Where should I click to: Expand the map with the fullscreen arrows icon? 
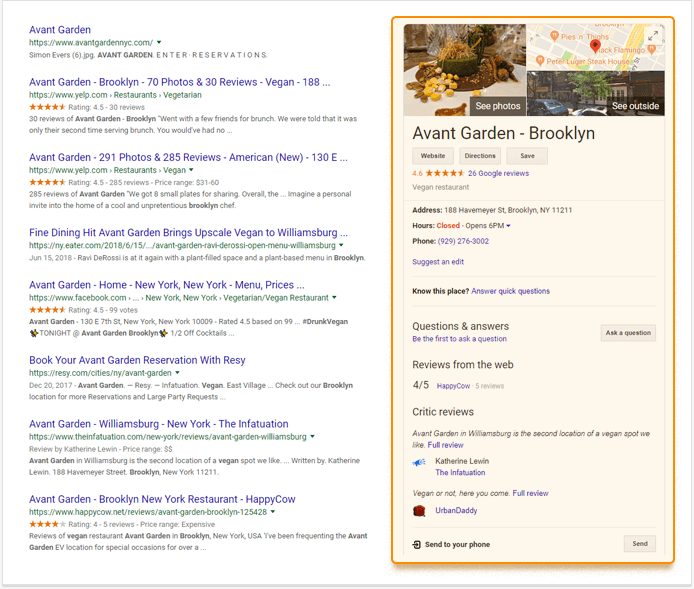pos(653,36)
